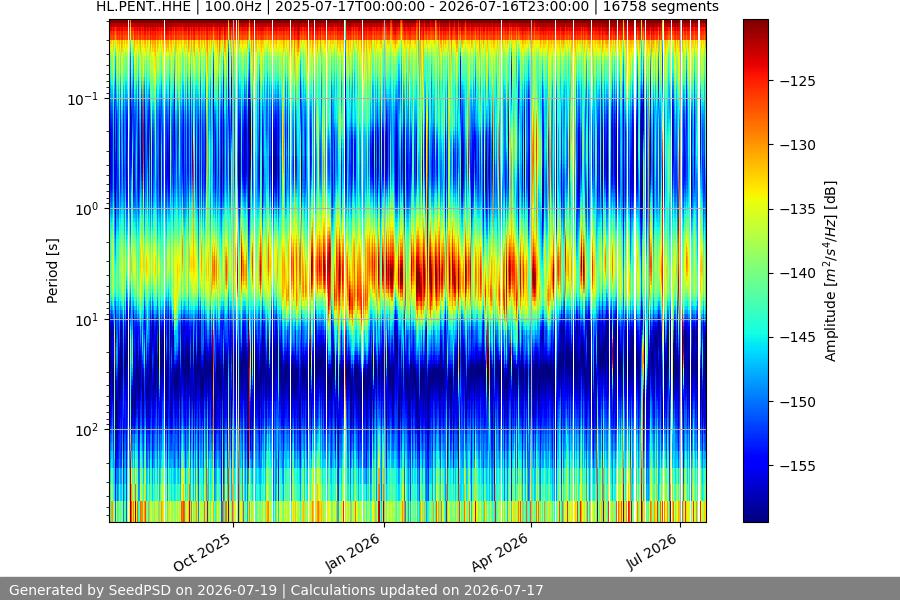Click the −130 colorbar tick label
Viewport: 900px width, 600px height.
798,145
